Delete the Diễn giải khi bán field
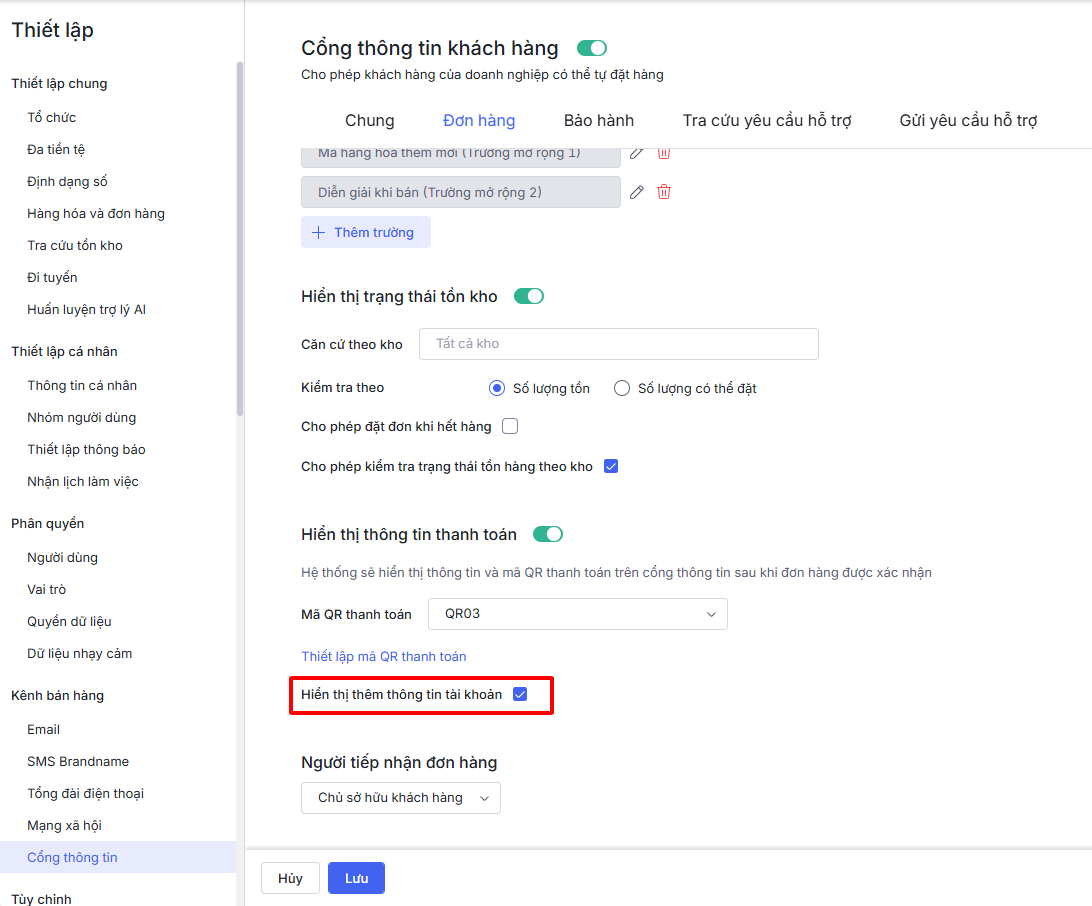Screen dimensions: 1092x906 pyautogui.click(x=664, y=192)
